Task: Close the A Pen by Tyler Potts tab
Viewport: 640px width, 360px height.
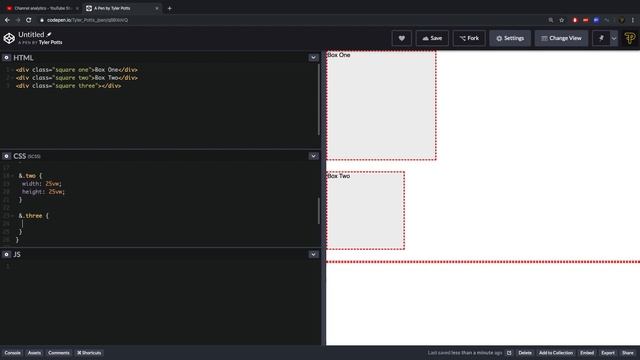Action: coord(157,8)
